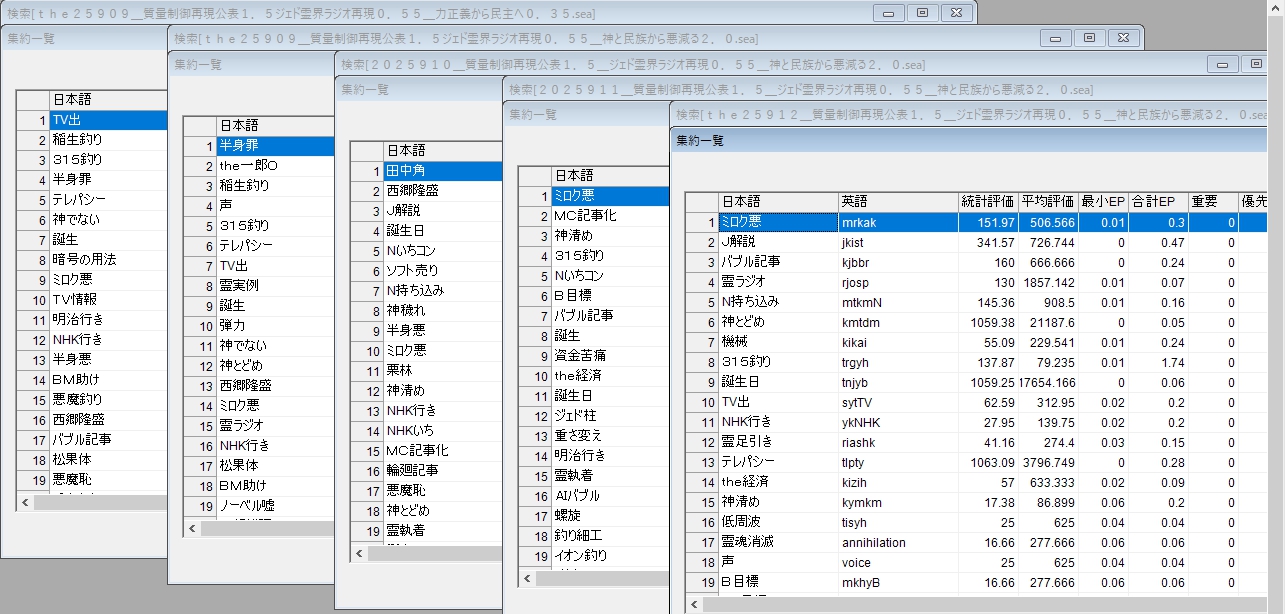
Task: Click the 最小EP column header
Action: (1103, 201)
